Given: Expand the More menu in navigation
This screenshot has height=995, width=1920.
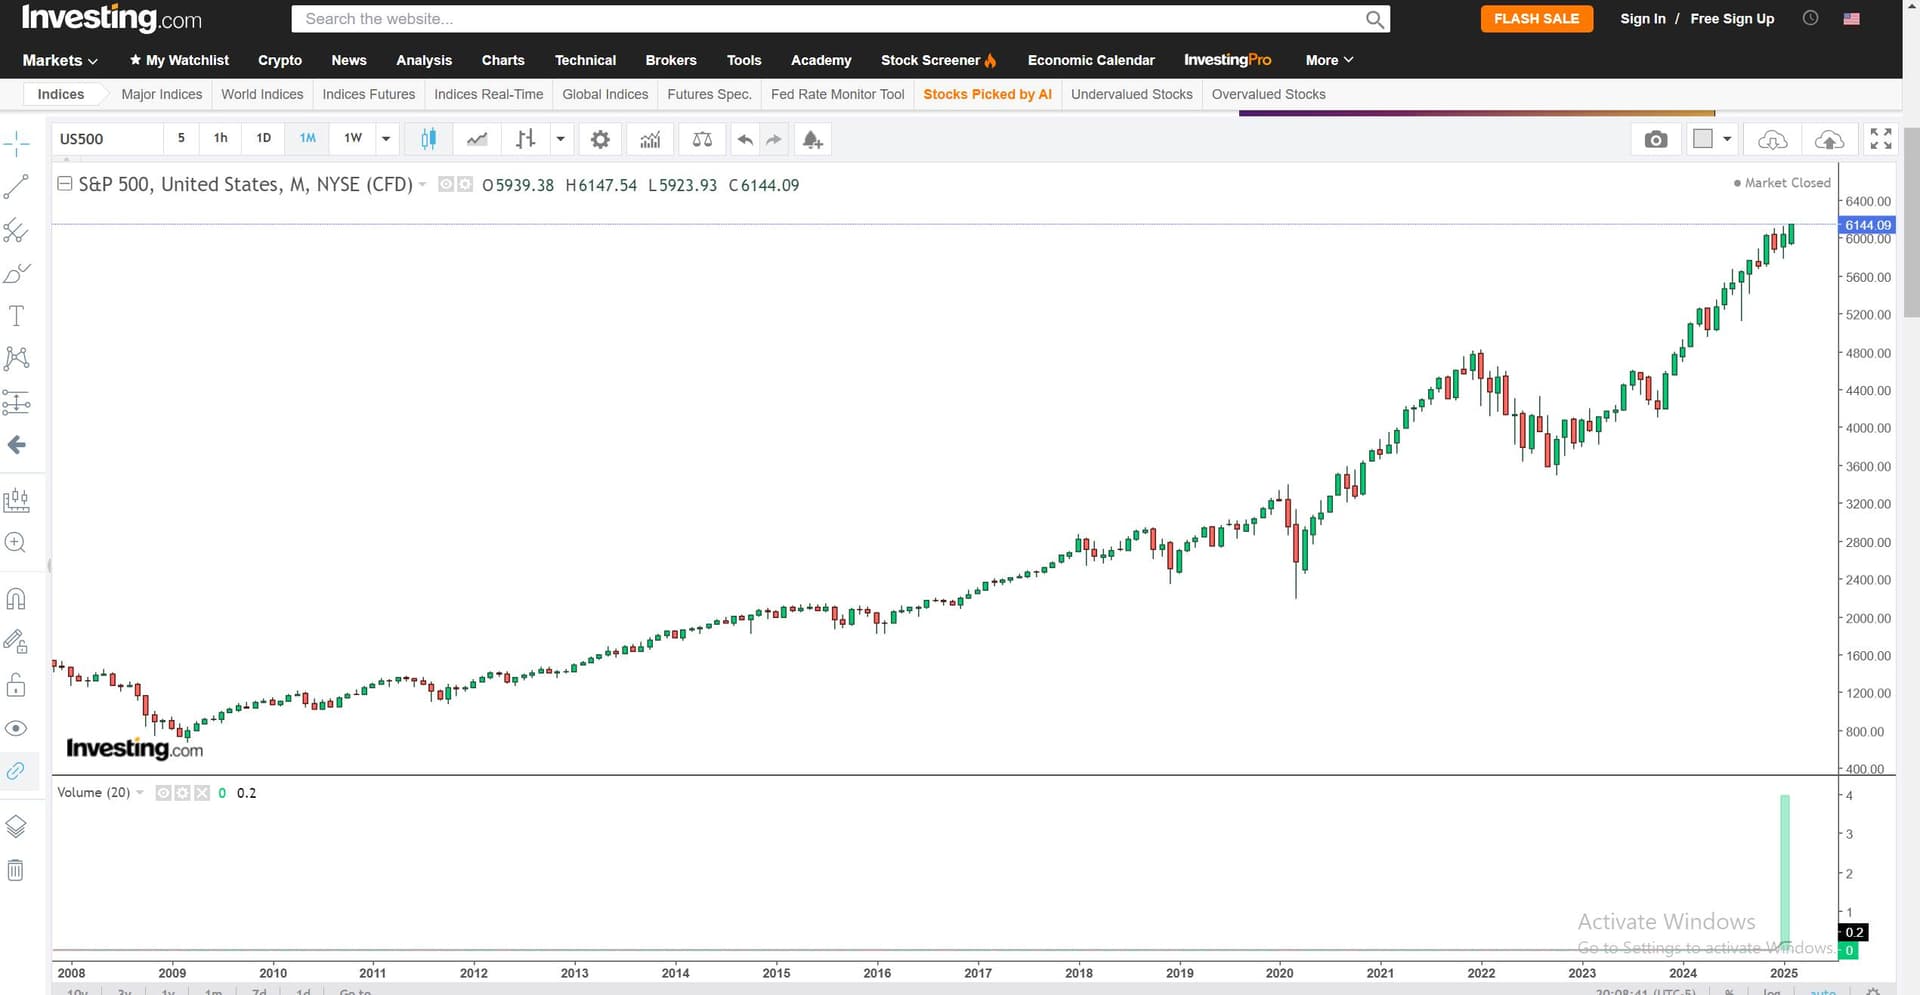Looking at the screenshot, I should [x=1329, y=60].
